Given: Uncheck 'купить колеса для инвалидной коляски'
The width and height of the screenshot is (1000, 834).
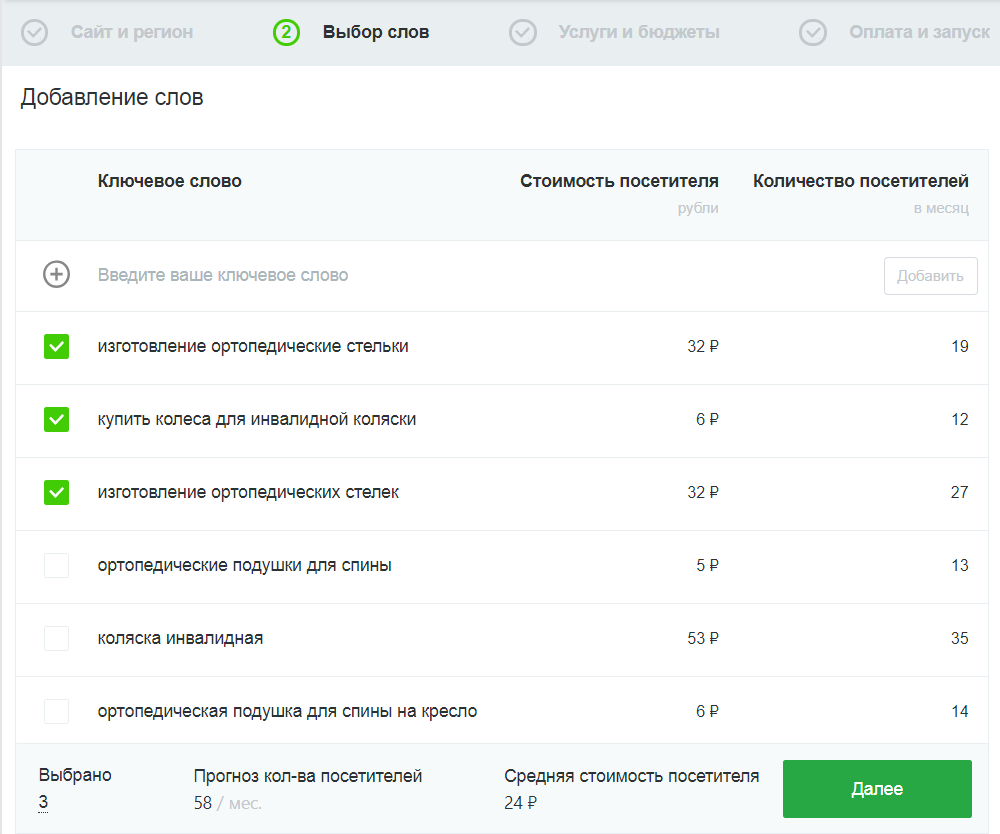Looking at the screenshot, I should [x=56, y=420].
